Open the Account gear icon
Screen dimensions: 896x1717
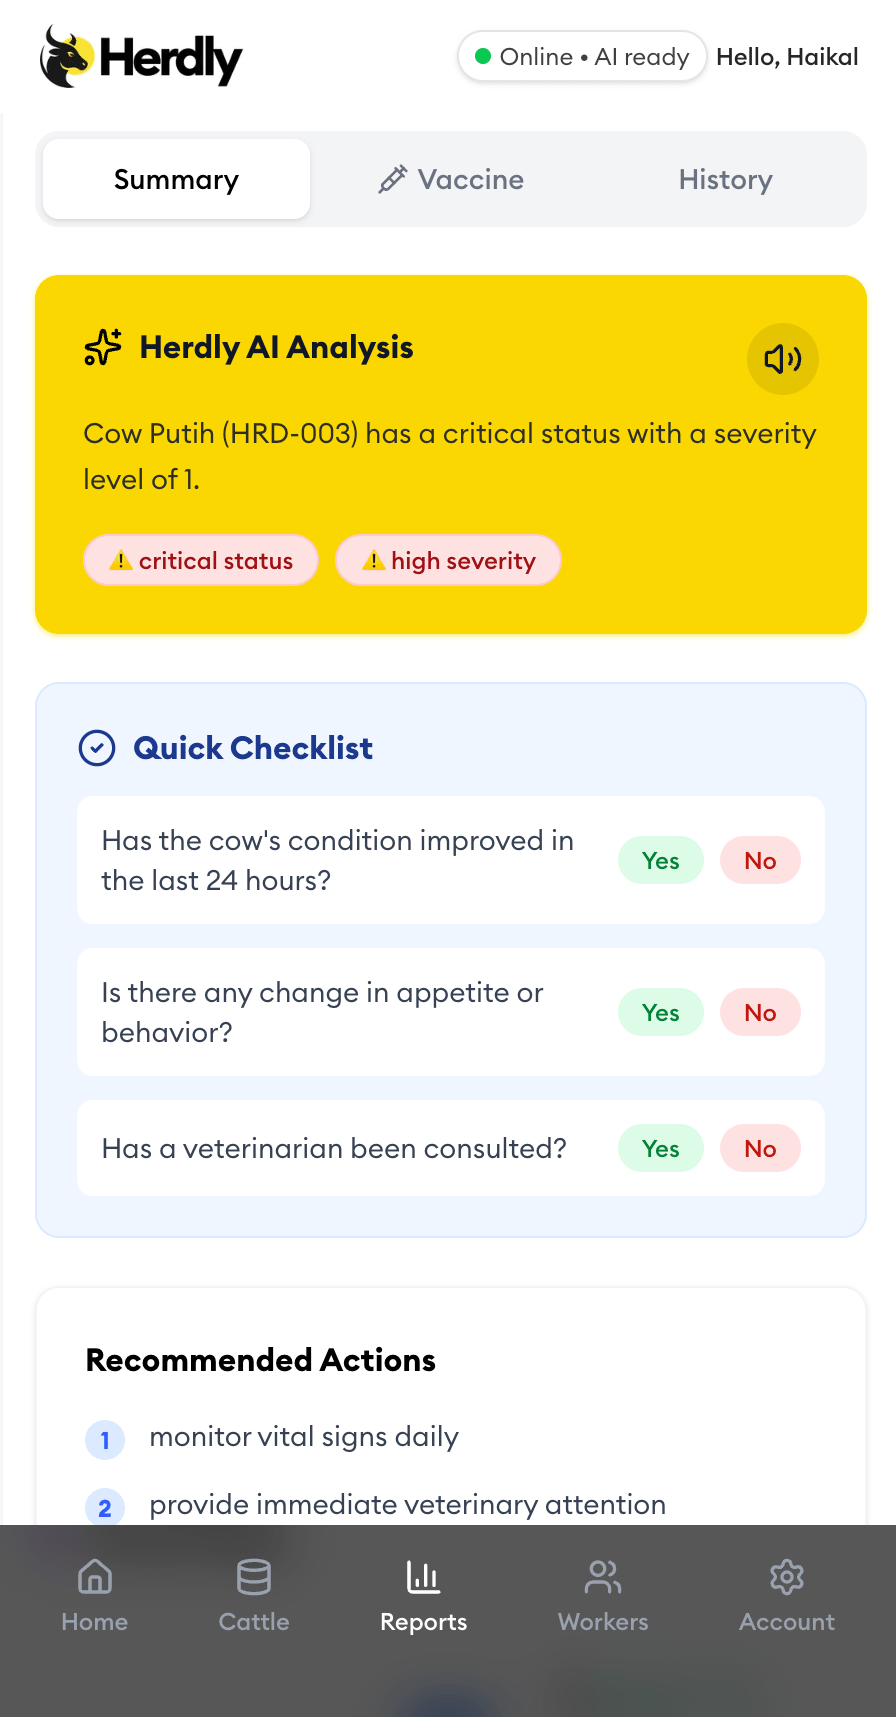[787, 1578]
